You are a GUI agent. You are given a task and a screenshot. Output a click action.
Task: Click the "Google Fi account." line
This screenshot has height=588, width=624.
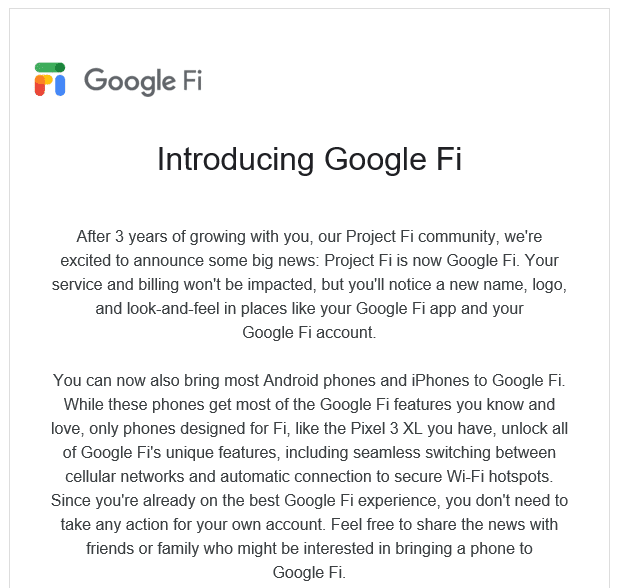pyautogui.click(x=309, y=332)
